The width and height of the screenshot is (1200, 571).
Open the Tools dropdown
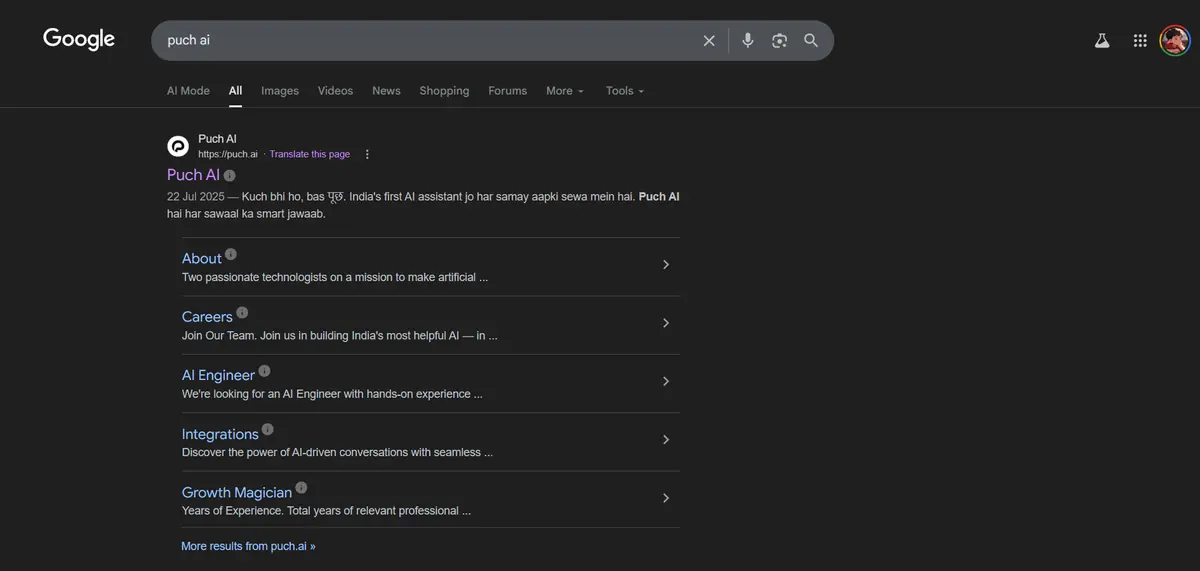(x=624, y=91)
